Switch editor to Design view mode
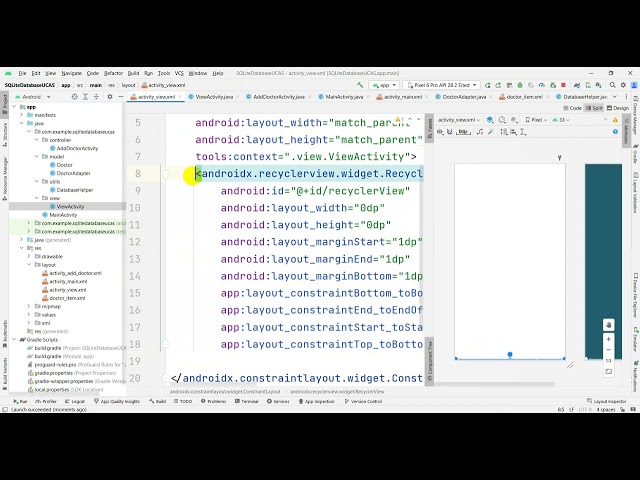The height and width of the screenshot is (480, 640). pyautogui.click(x=618, y=108)
